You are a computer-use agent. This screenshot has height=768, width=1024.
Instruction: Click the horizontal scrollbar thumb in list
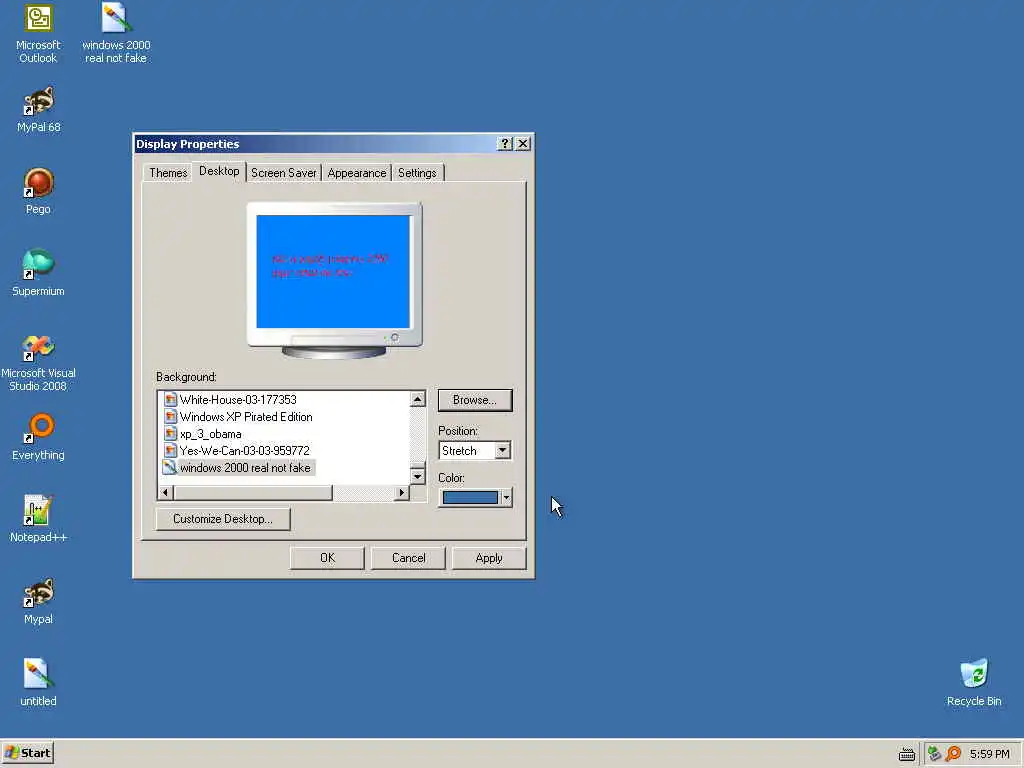pyautogui.click(x=253, y=492)
